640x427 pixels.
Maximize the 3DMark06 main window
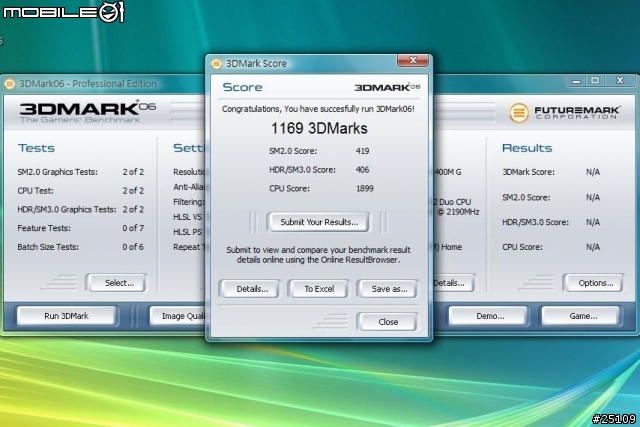click(x=595, y=81)
